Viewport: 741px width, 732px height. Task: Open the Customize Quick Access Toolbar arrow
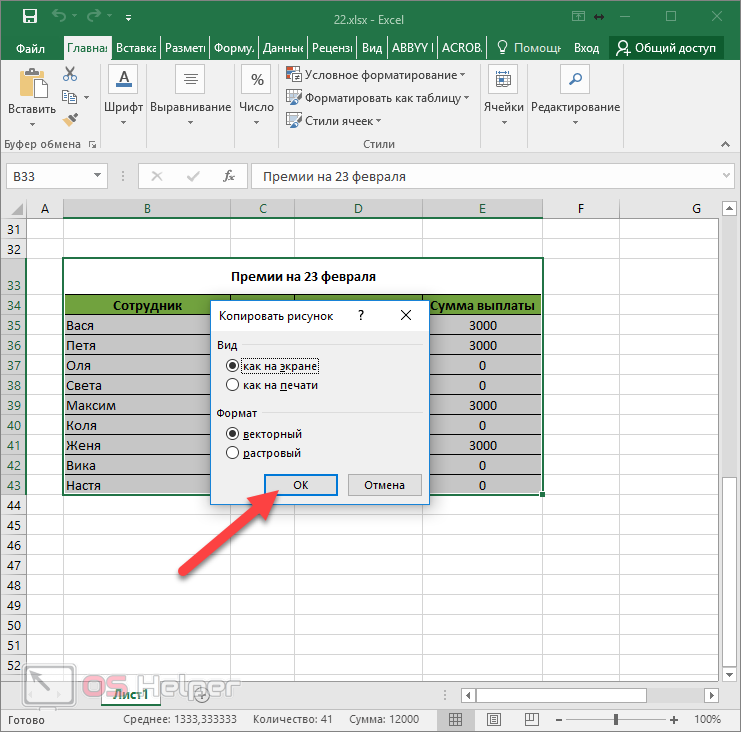128,18
